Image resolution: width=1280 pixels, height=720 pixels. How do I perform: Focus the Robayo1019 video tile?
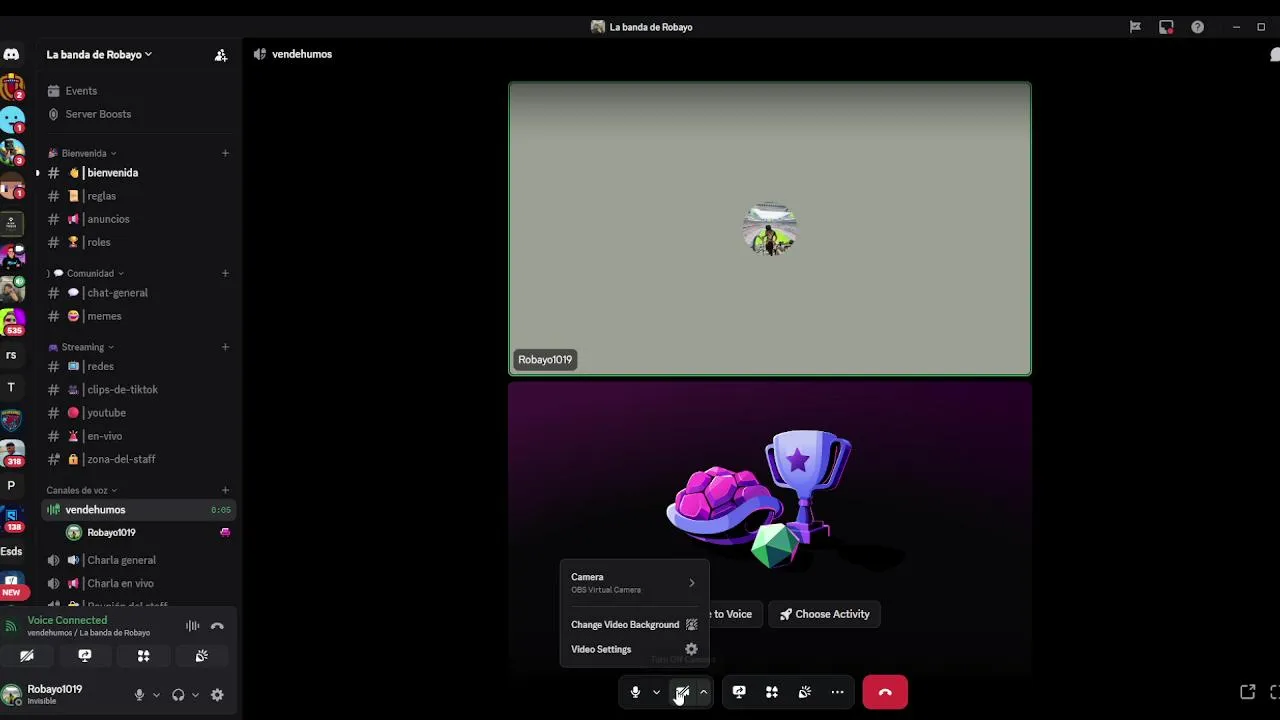pyautogui.click(x=769, y=229)
